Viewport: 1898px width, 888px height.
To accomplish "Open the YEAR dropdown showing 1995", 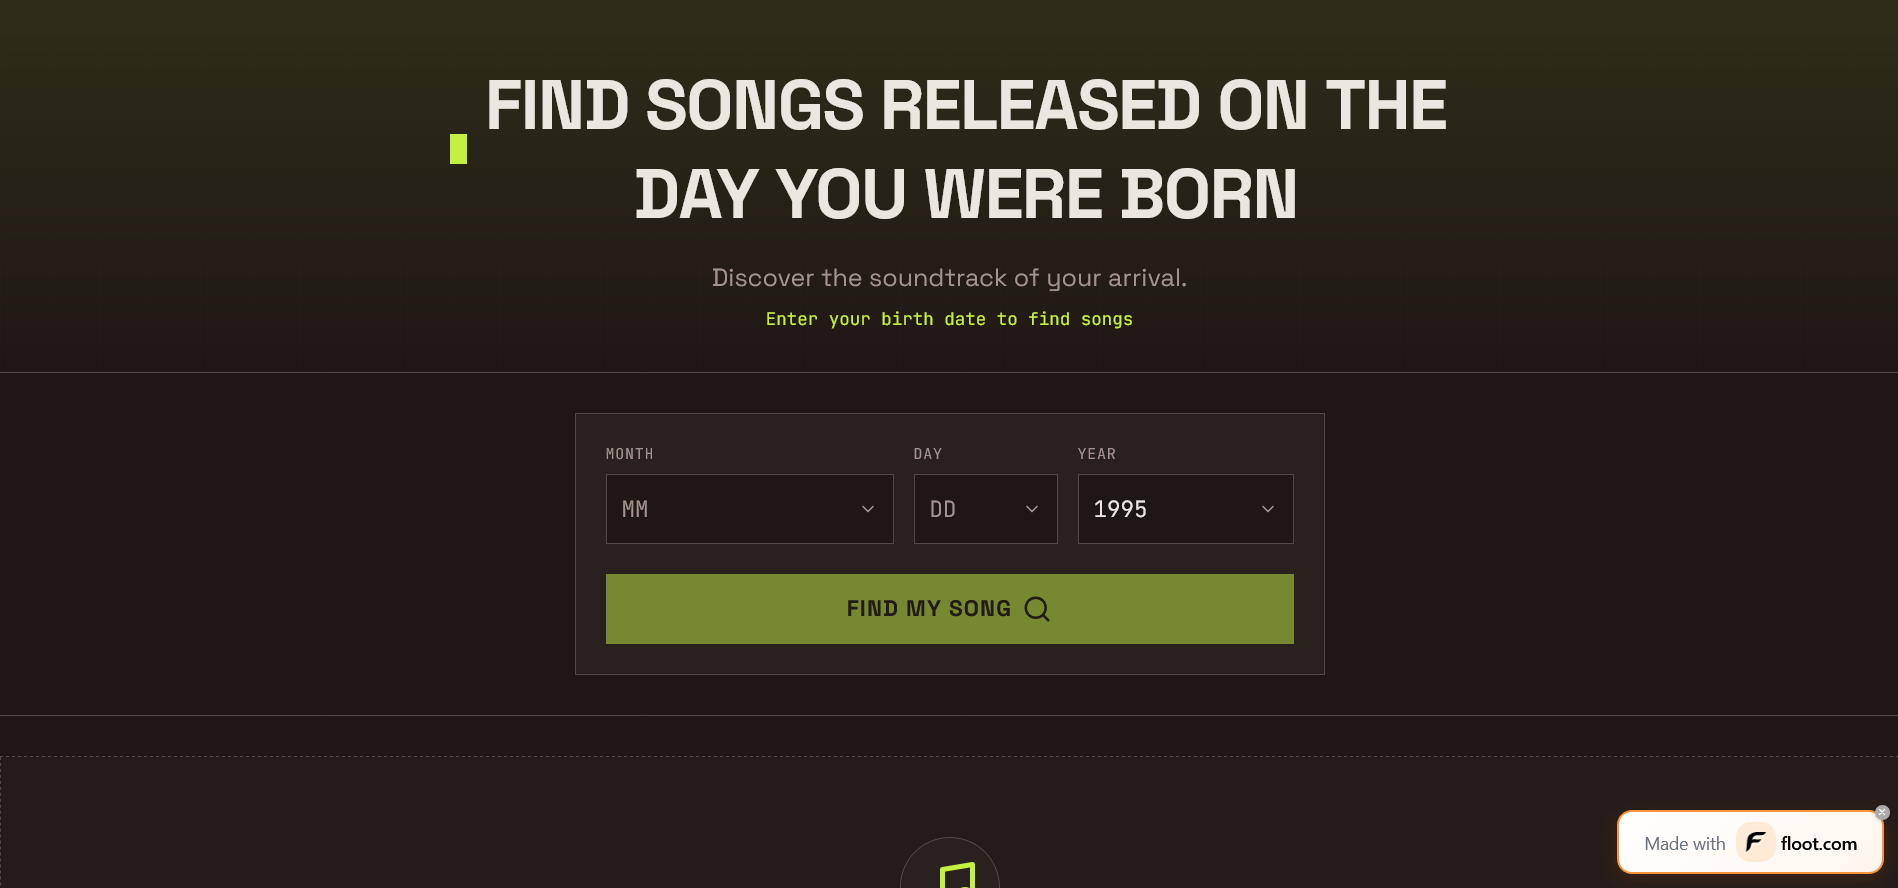I will click(1185, 509).
